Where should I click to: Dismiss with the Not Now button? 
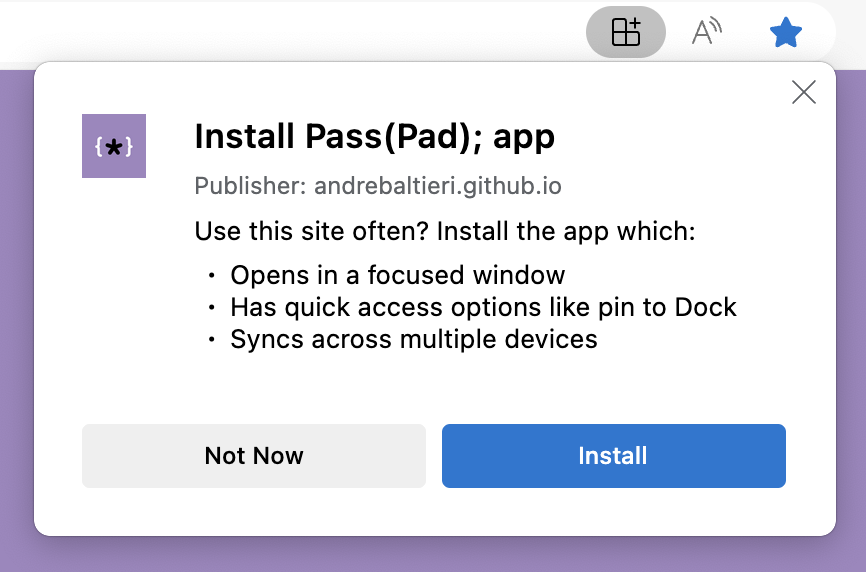click(x=254, y=456)
